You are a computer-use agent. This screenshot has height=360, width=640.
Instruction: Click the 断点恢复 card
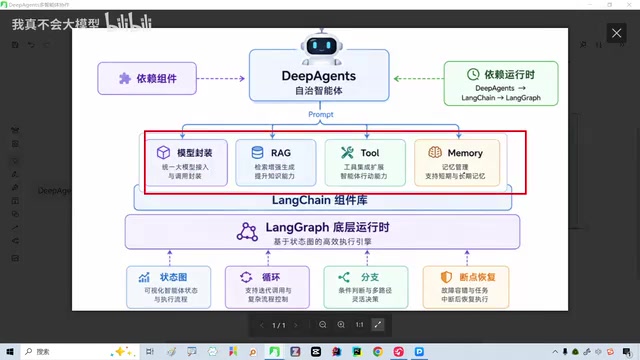point(466,287)
